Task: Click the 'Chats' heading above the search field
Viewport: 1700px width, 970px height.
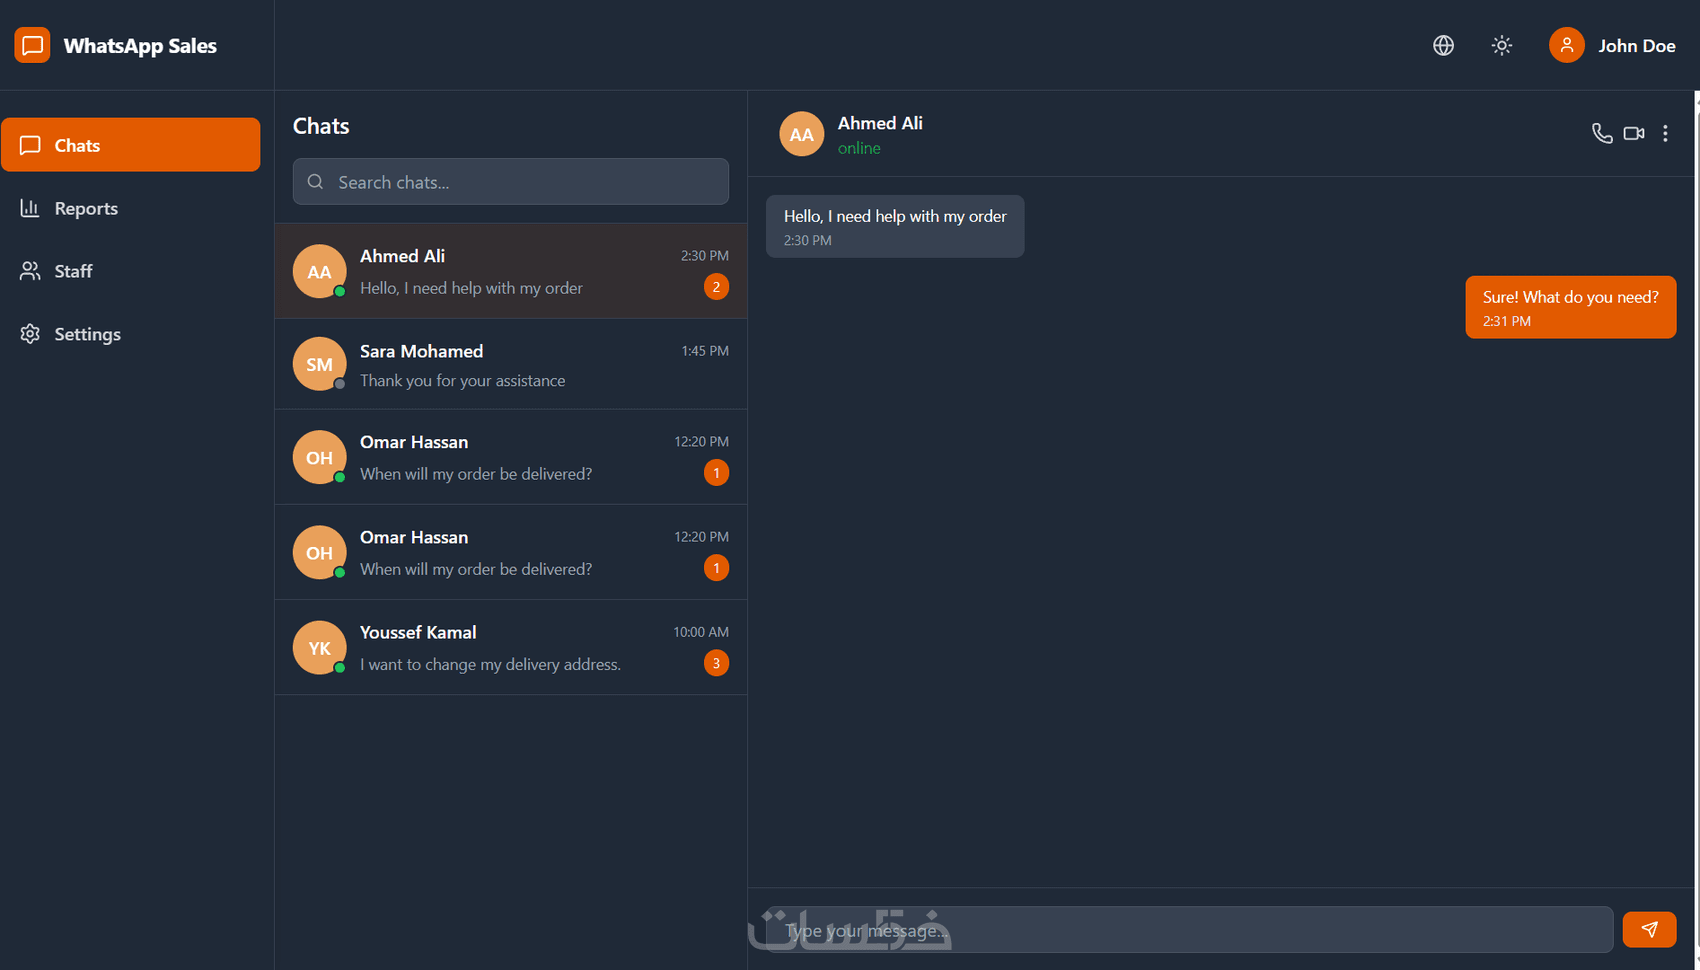Action: pyautogui.click(x=321, y=126)
